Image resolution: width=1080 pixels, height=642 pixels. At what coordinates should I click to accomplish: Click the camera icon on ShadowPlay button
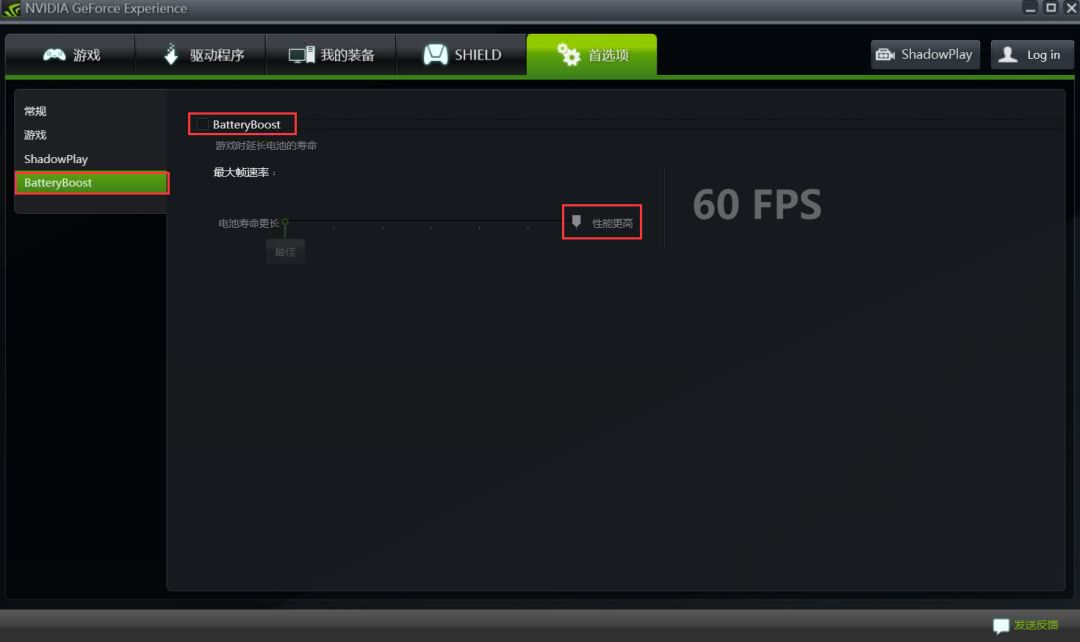click(x=885, y=54)
